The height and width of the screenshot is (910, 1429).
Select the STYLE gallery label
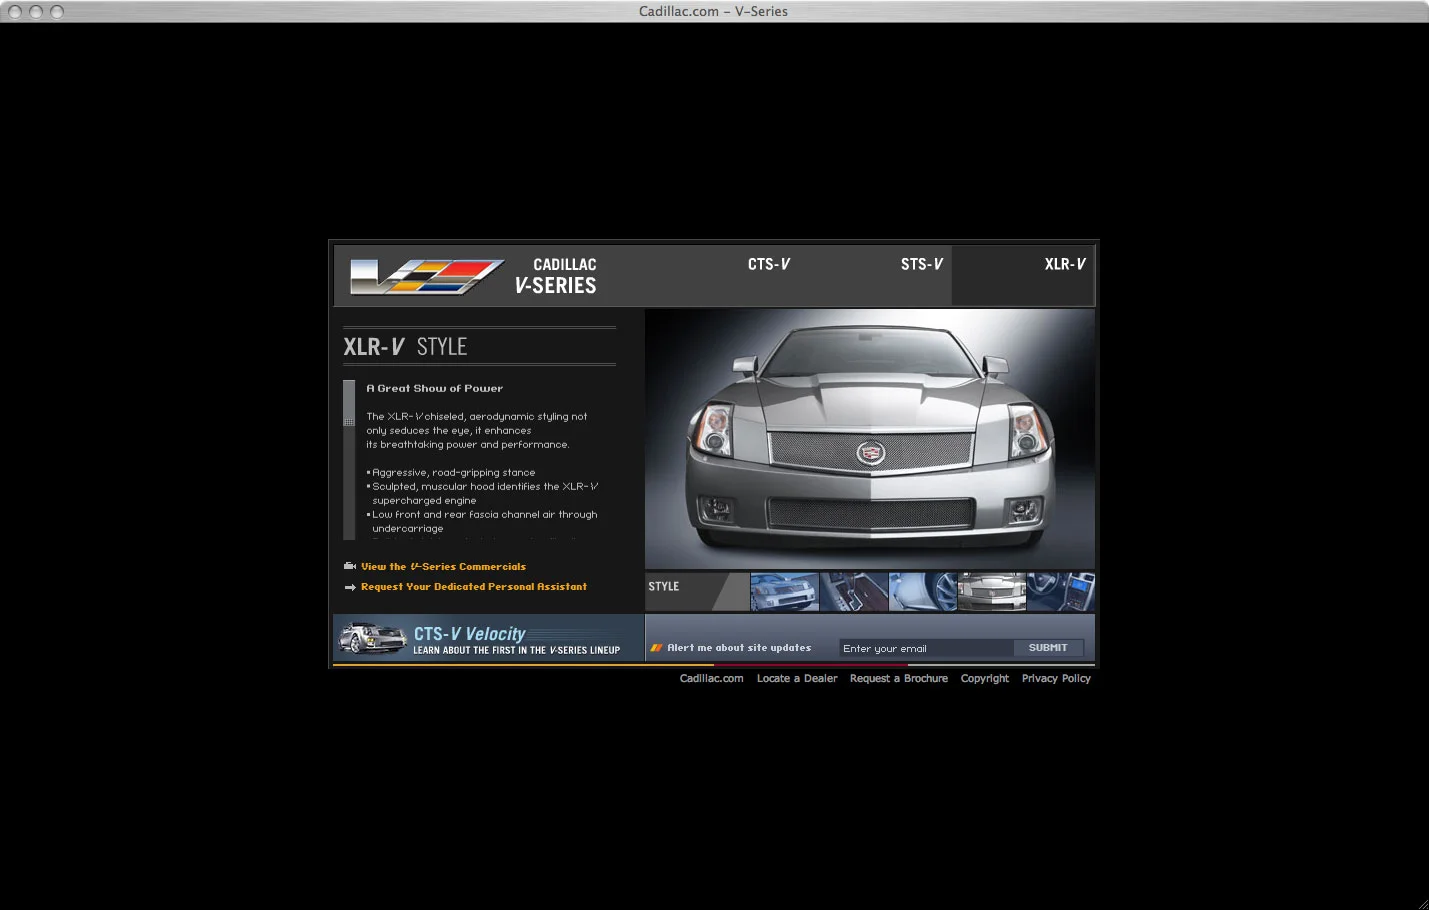click(x=664, y=587)
